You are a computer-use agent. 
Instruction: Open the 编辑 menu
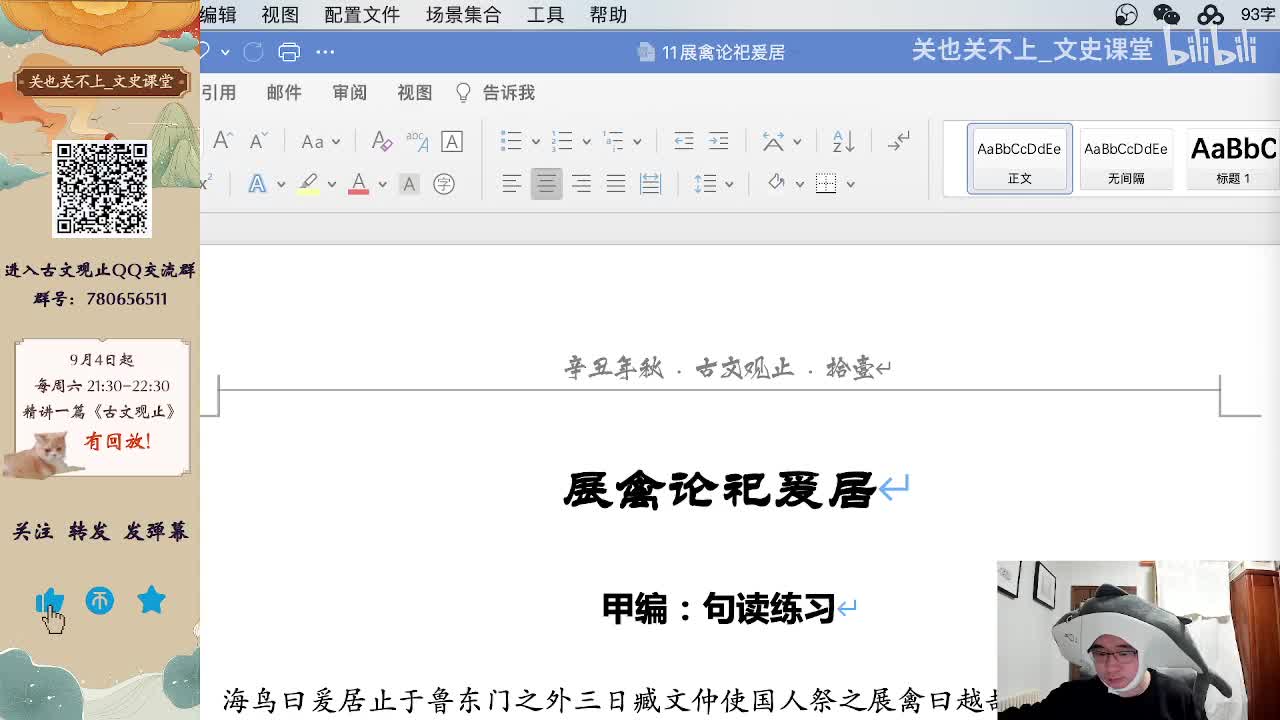(218, 15)
